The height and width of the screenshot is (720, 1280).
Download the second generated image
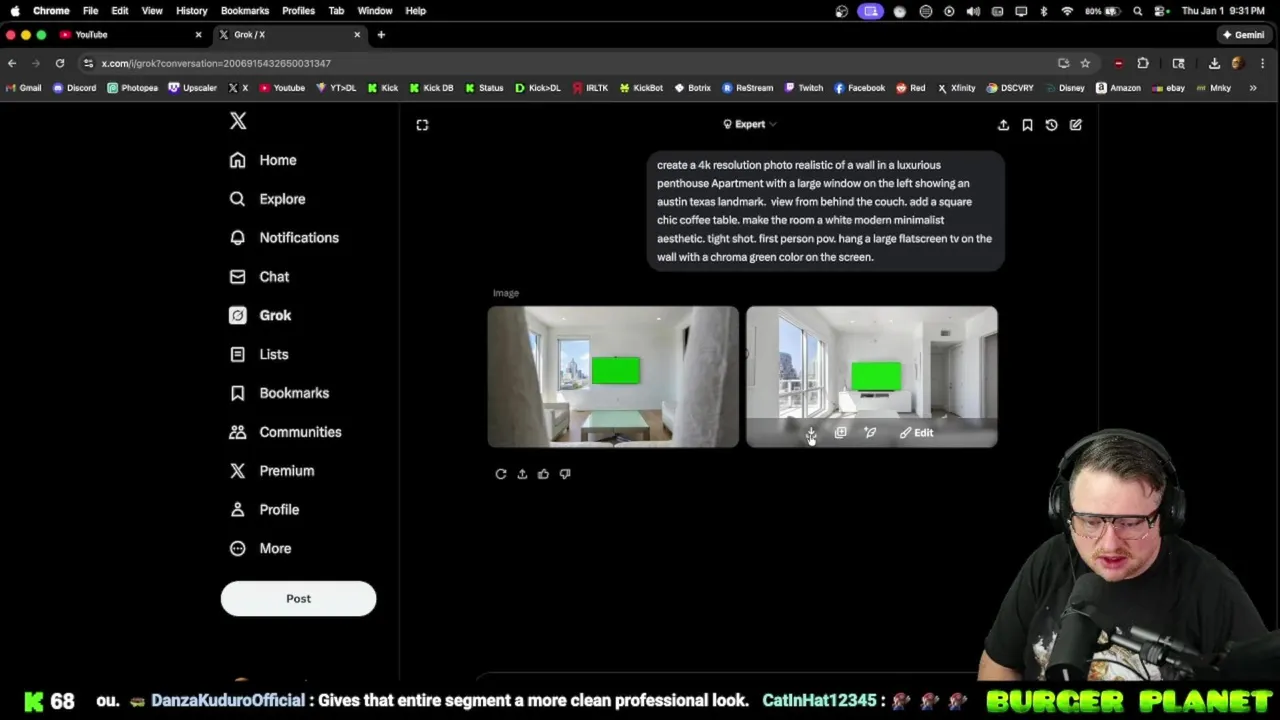click(x=811, y=433)
